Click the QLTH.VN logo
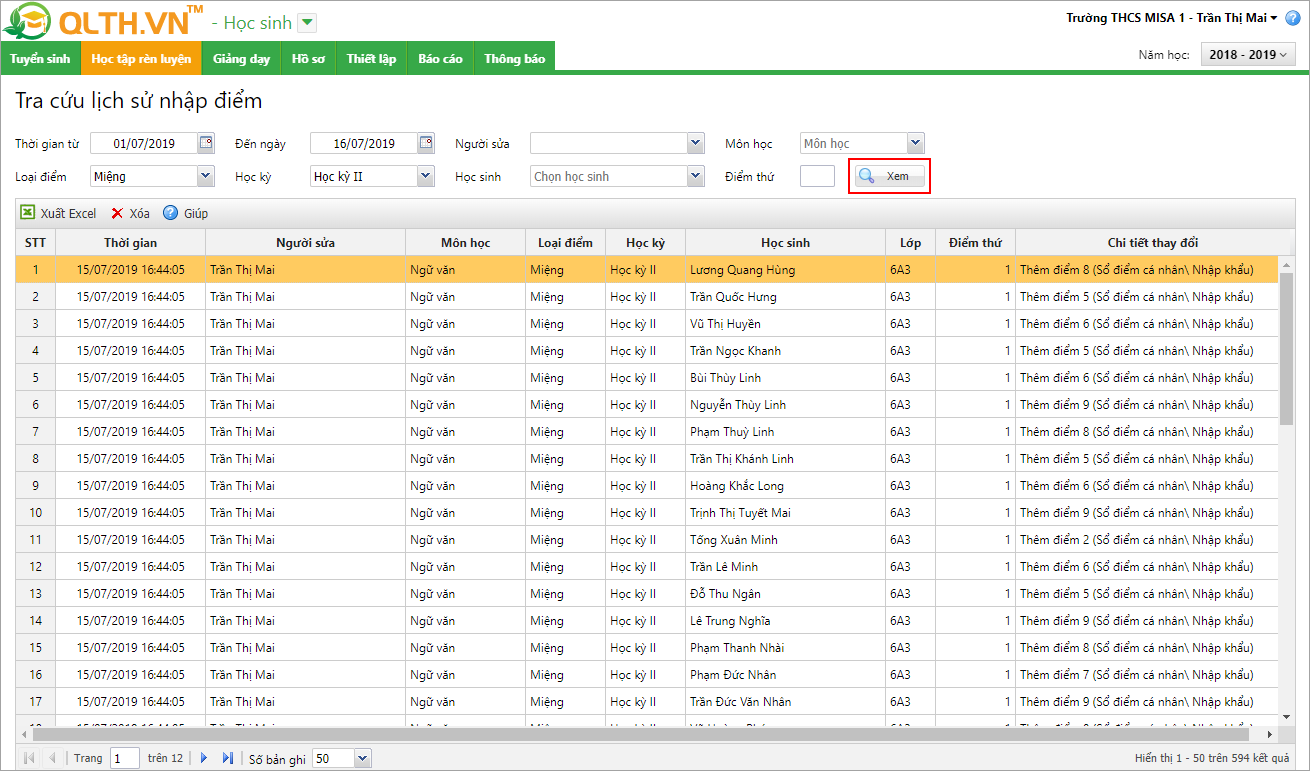The height and width of the screenshot is (771, 1310). pos(103,20)
